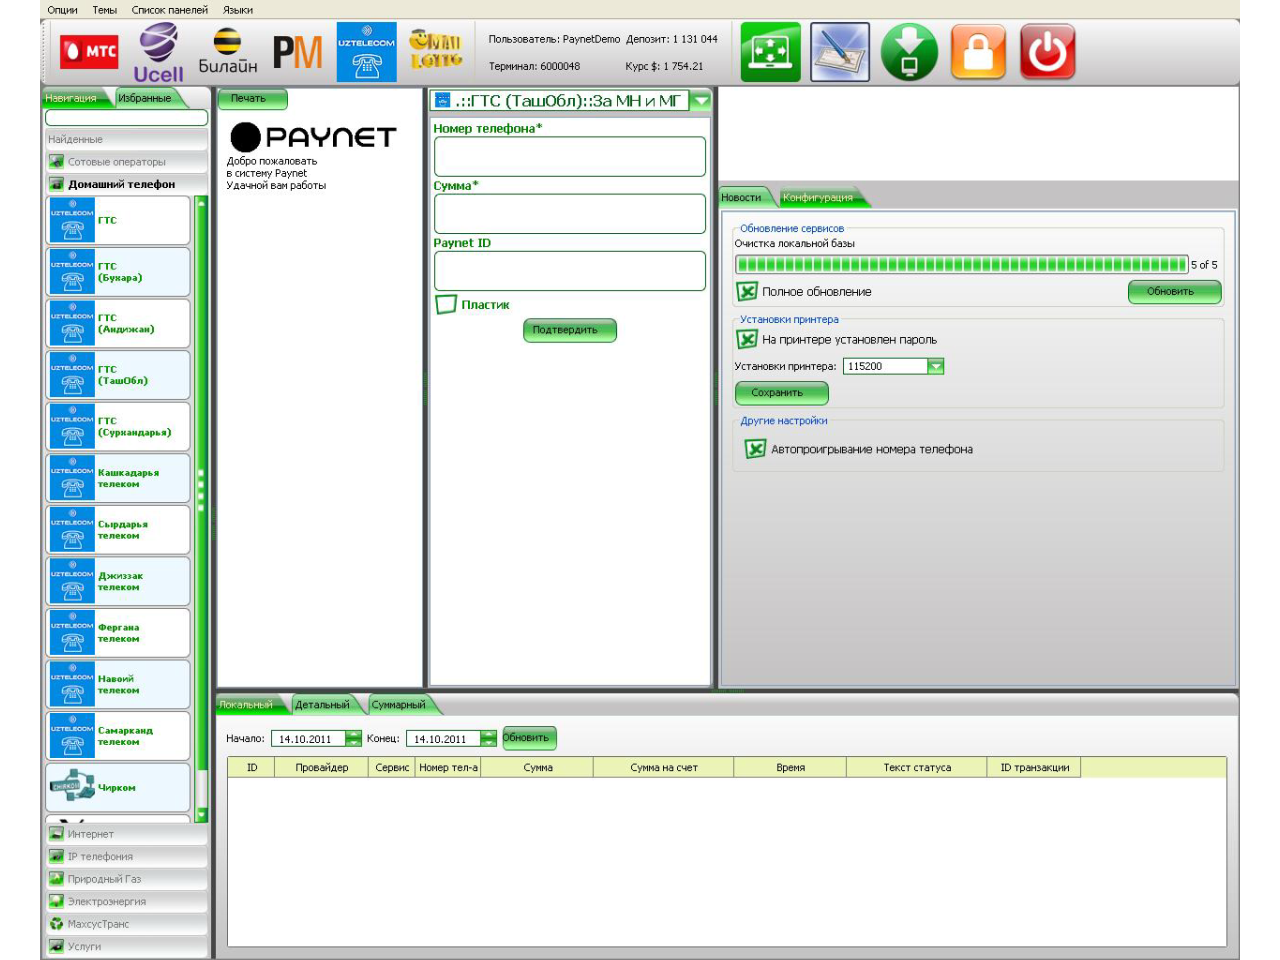The height and width of the screenshot is (960, 1280).
Task: Toggle Автопроигрывание номера телефона checkbox
Action: 756,449
